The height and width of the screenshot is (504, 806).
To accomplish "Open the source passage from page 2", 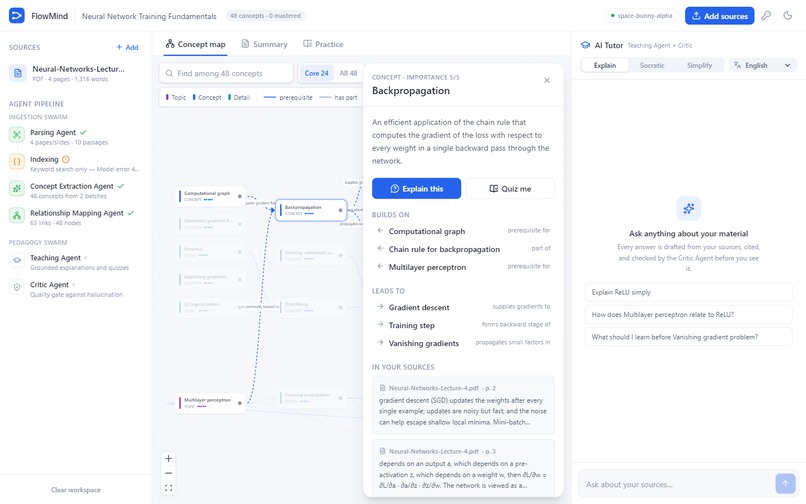I will pyautogui.click(x=463, y=405).
